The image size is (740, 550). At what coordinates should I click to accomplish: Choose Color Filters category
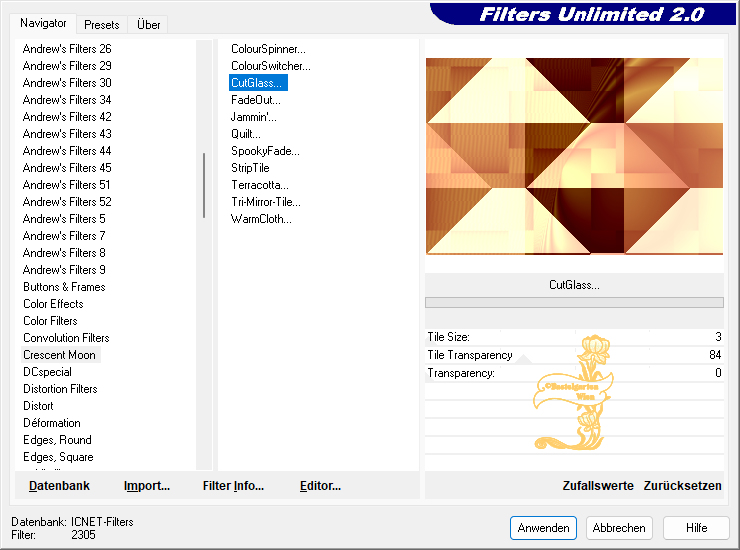(50, 321)
